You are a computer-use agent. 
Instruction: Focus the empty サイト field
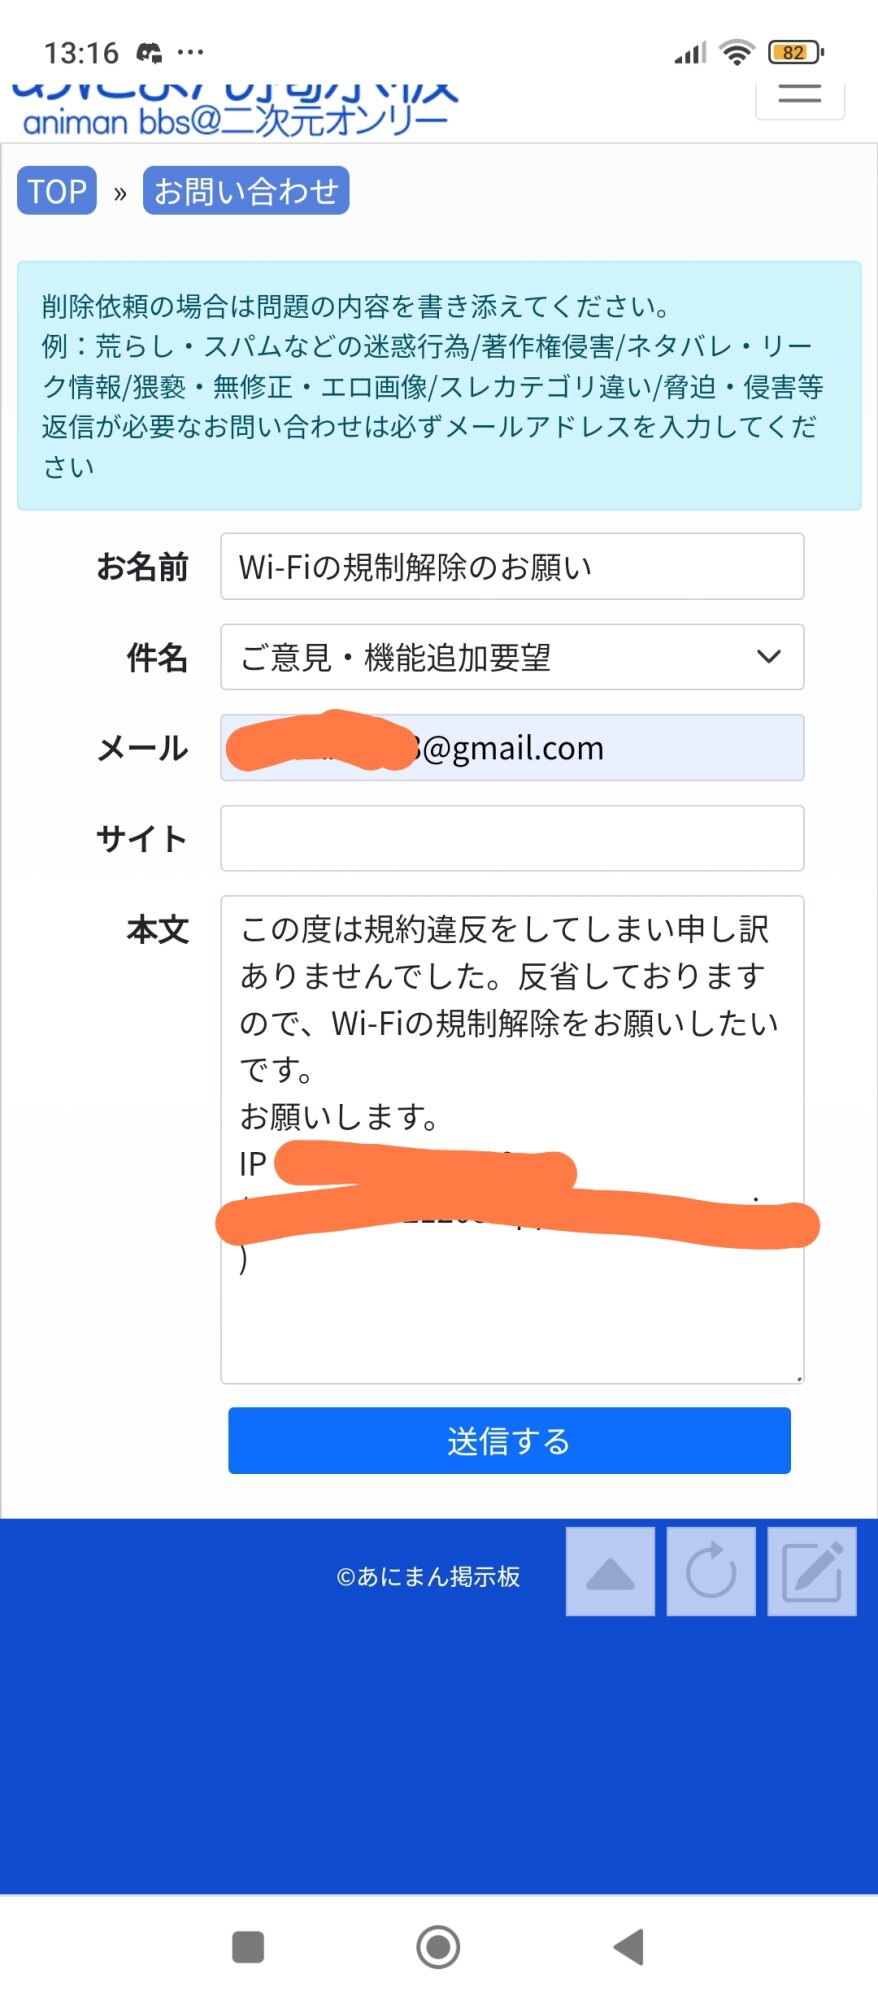point(512,838)
